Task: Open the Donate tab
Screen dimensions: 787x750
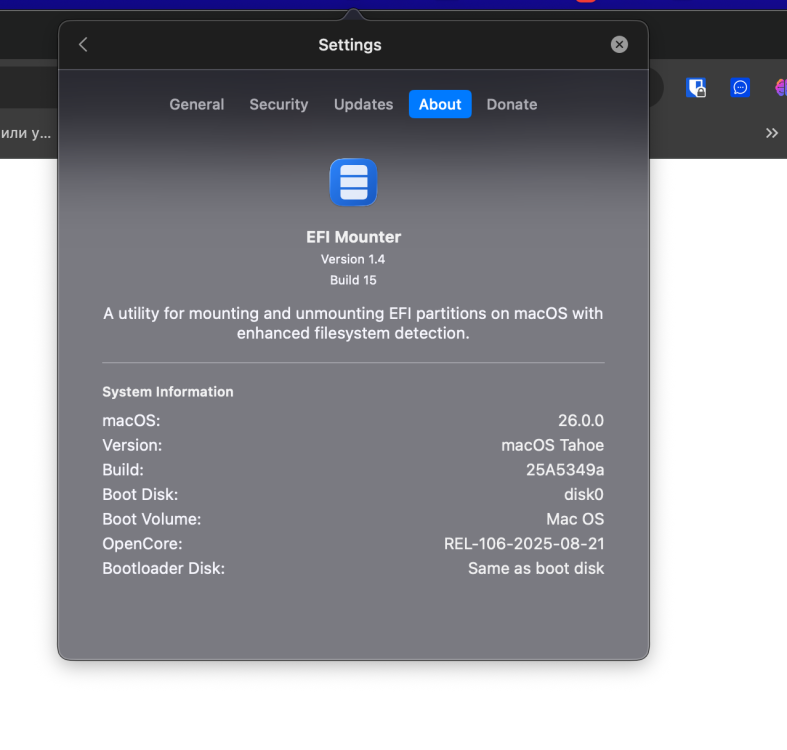Action: click(511, 104)
